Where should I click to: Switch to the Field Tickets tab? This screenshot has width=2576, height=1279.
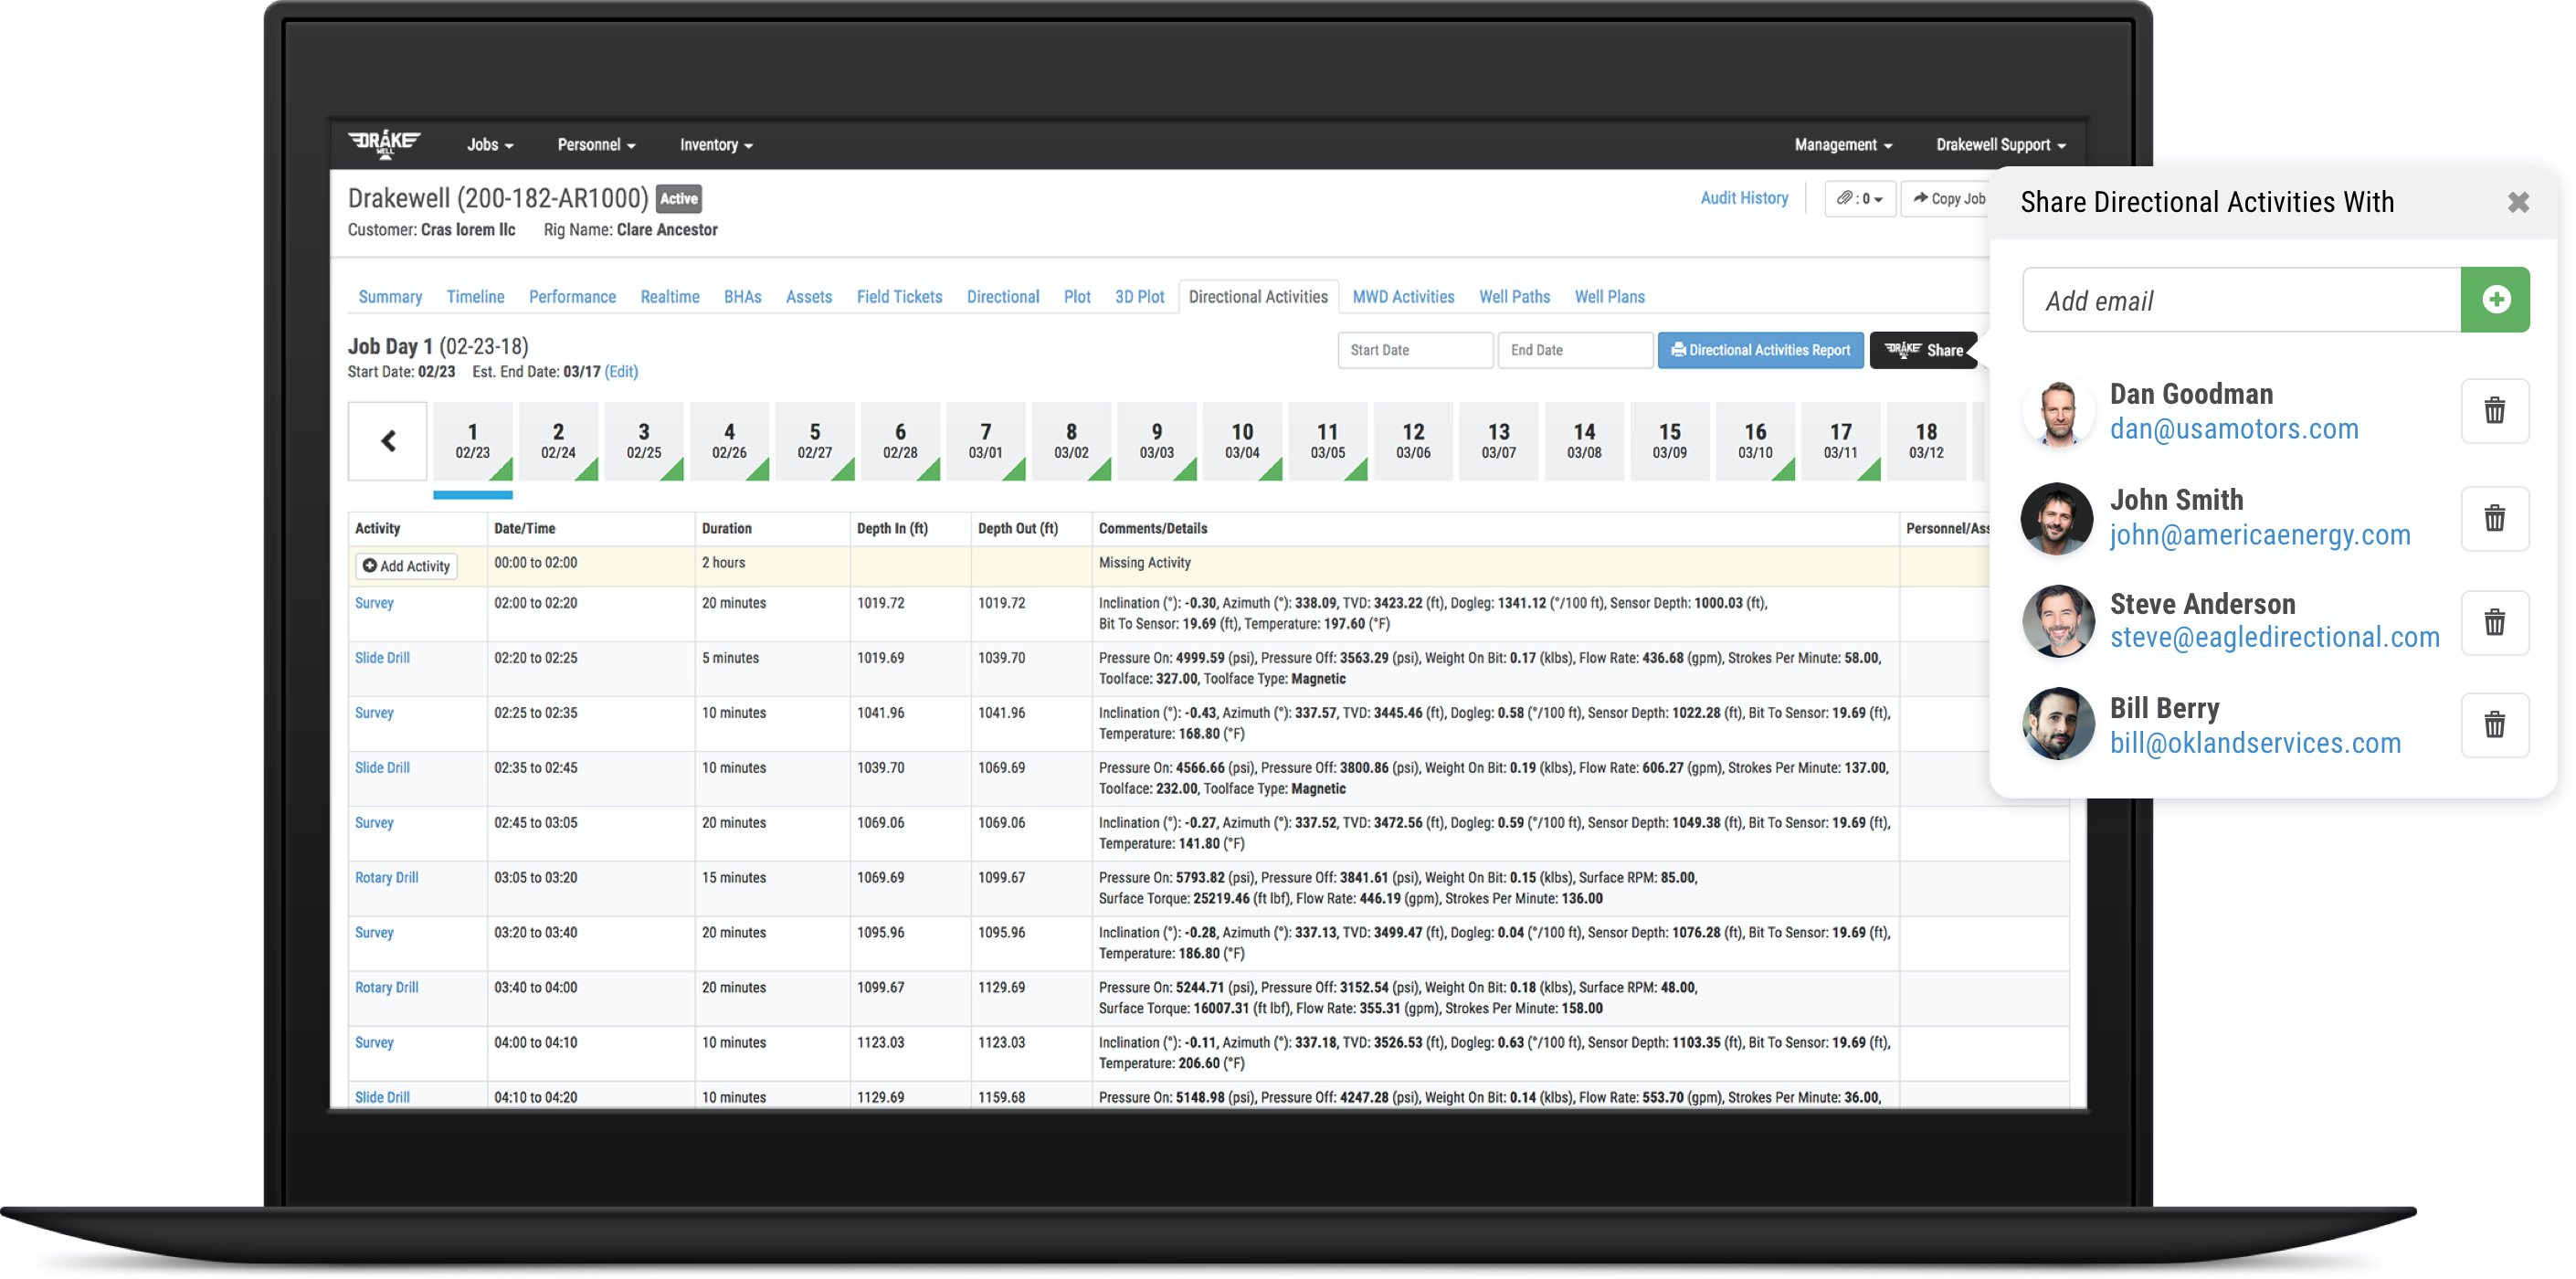point(899,297)
